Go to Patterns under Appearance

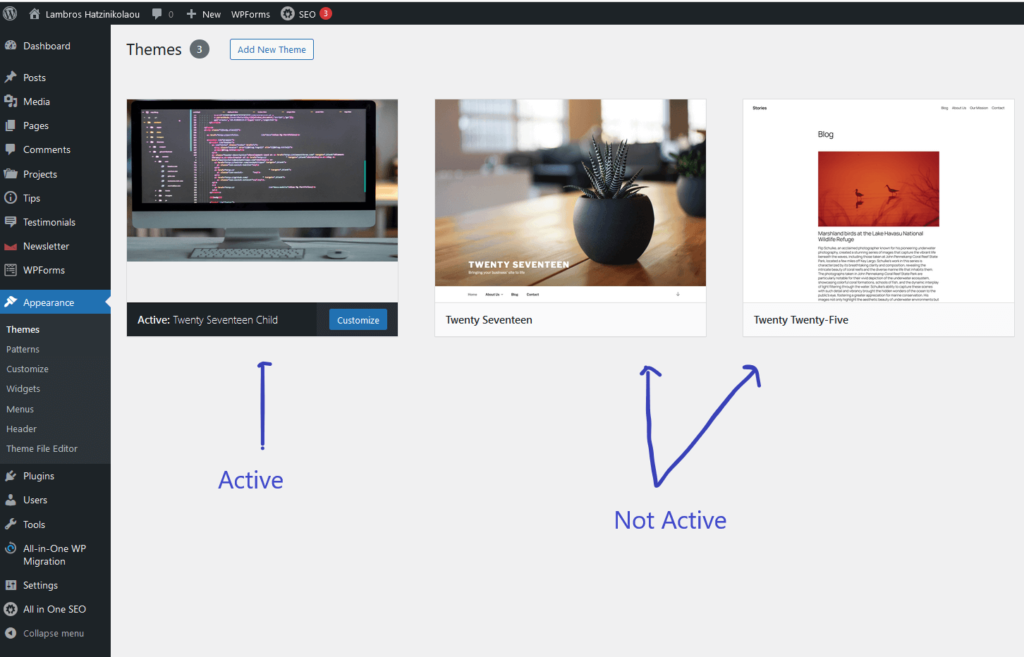tap(23, 349)
